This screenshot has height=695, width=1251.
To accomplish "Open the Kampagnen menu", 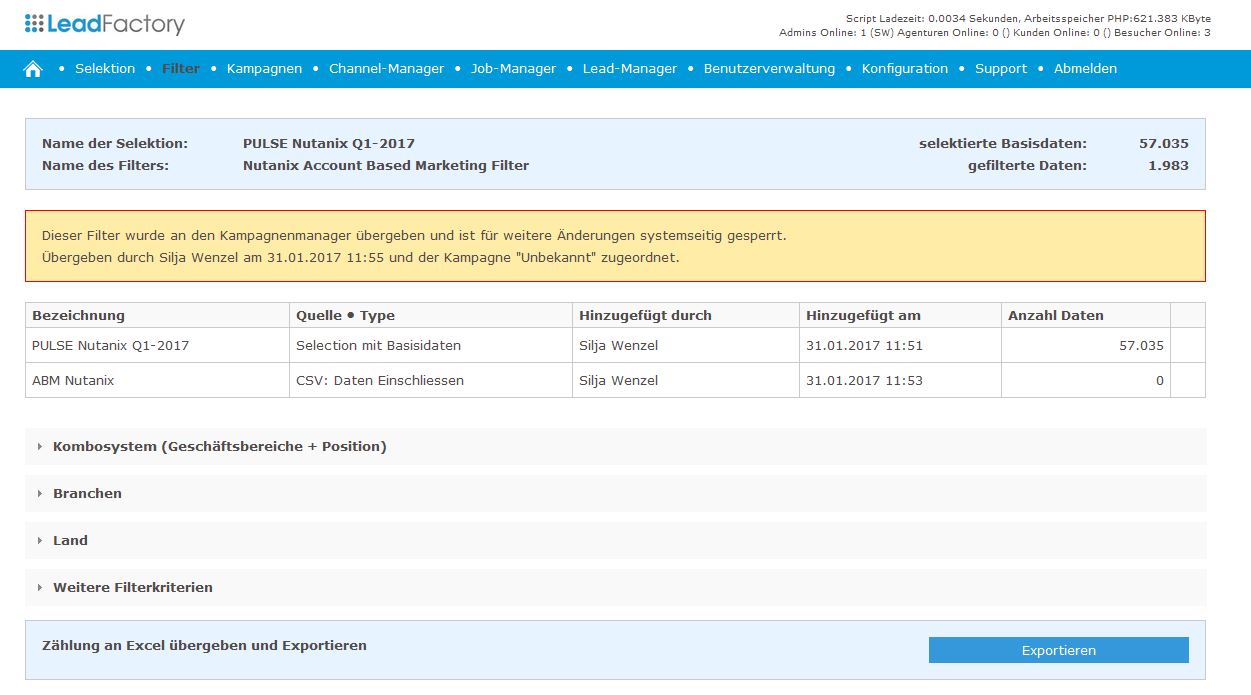I will (x=264, y=69).
